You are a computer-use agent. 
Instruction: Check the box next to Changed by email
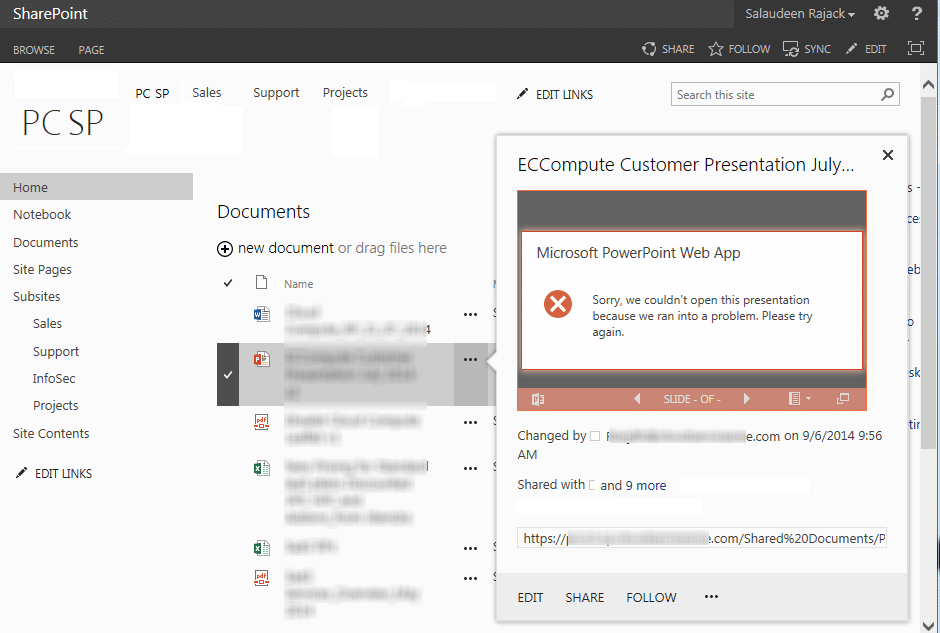(x=594, y=436)
